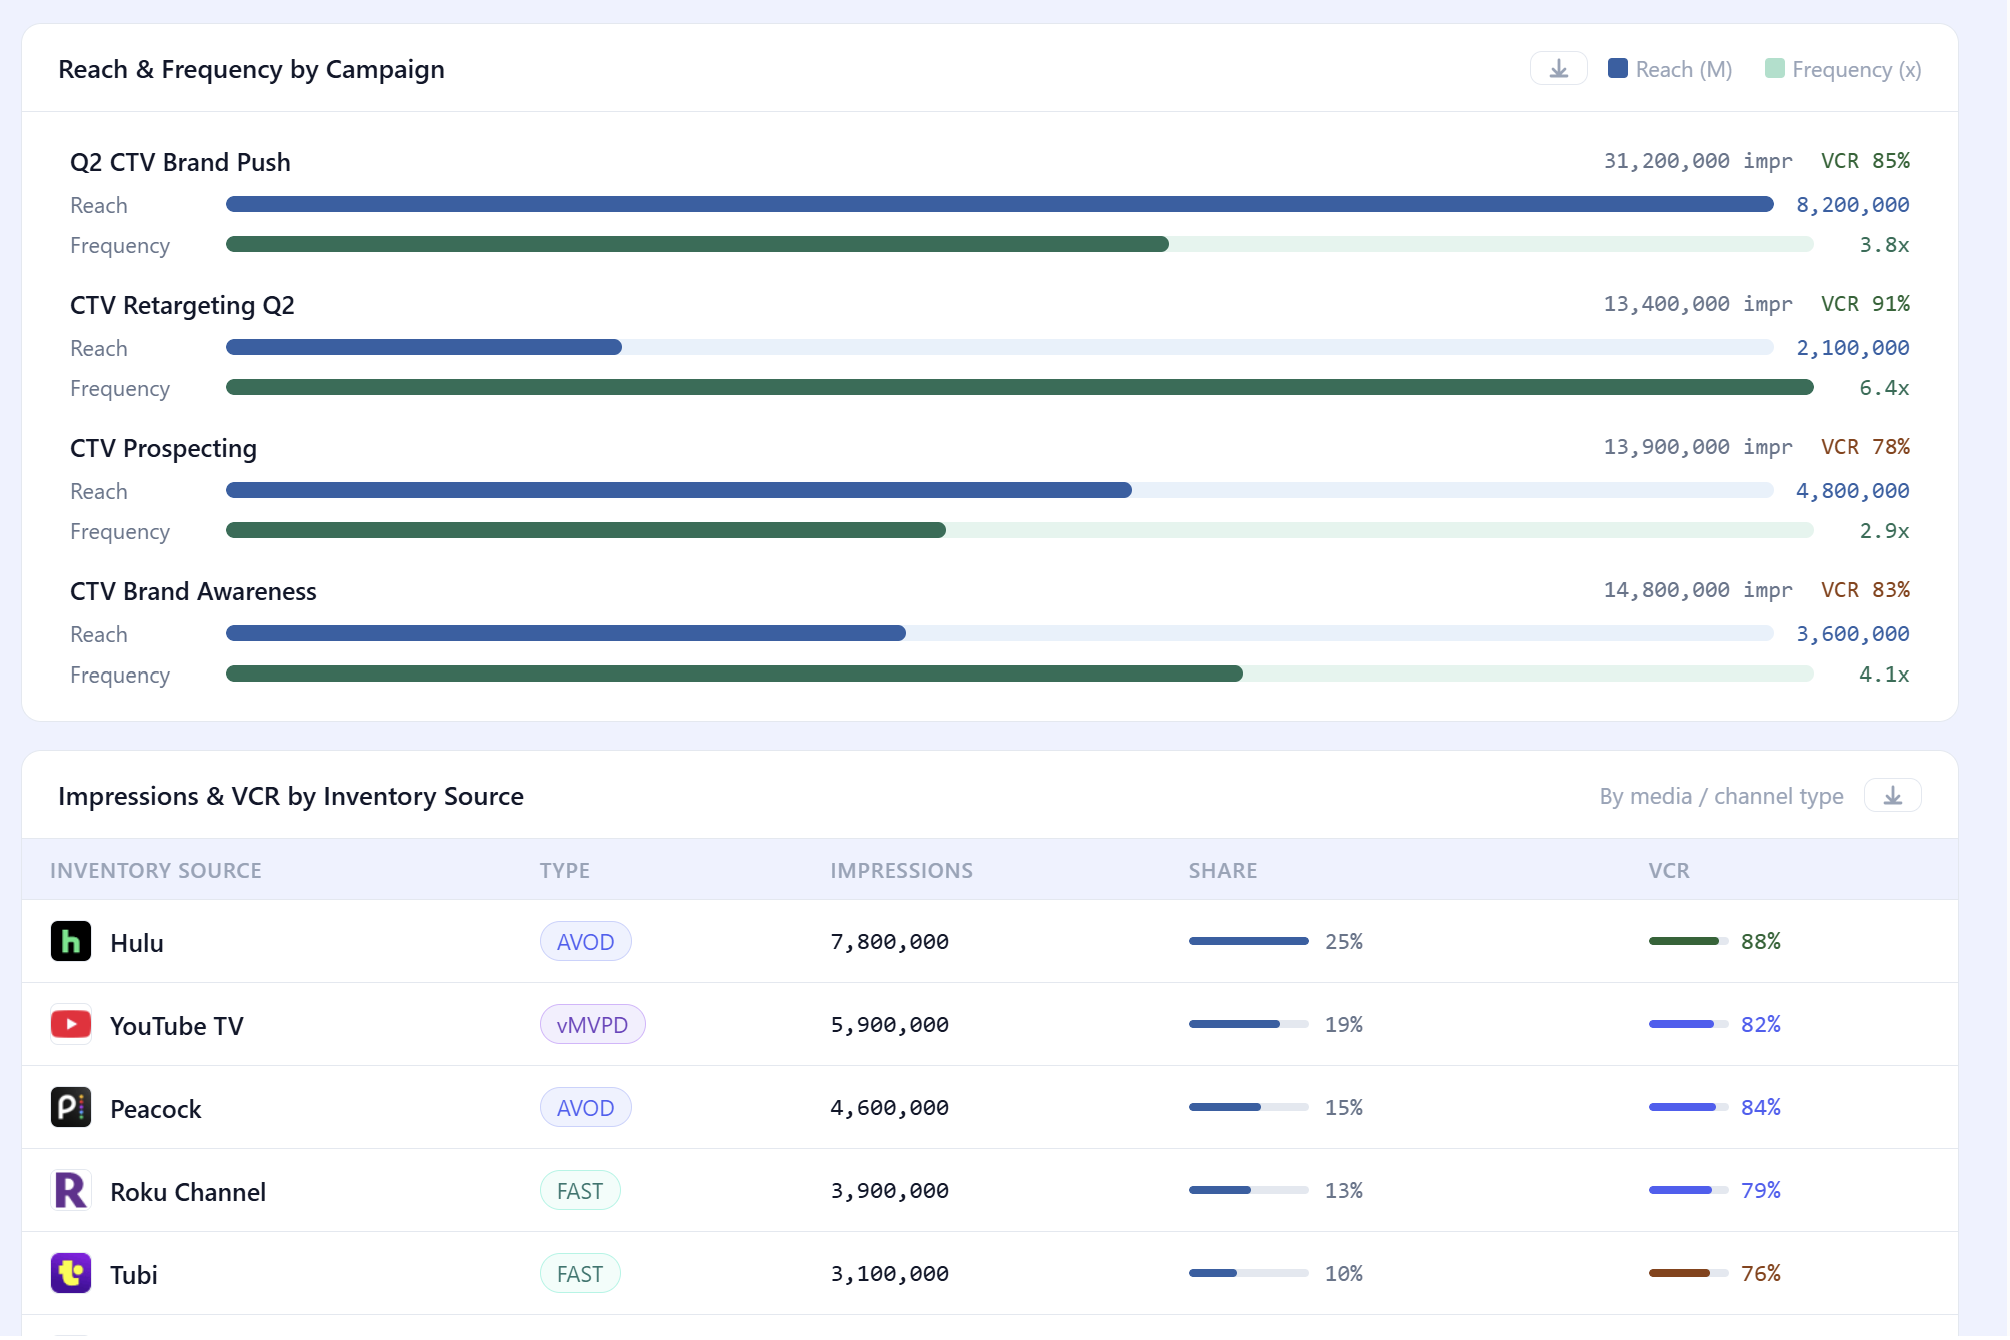Click CTV Prospecting reach bar
The height and width of the screenshot is (1340, 2010).
(1000, 491)
